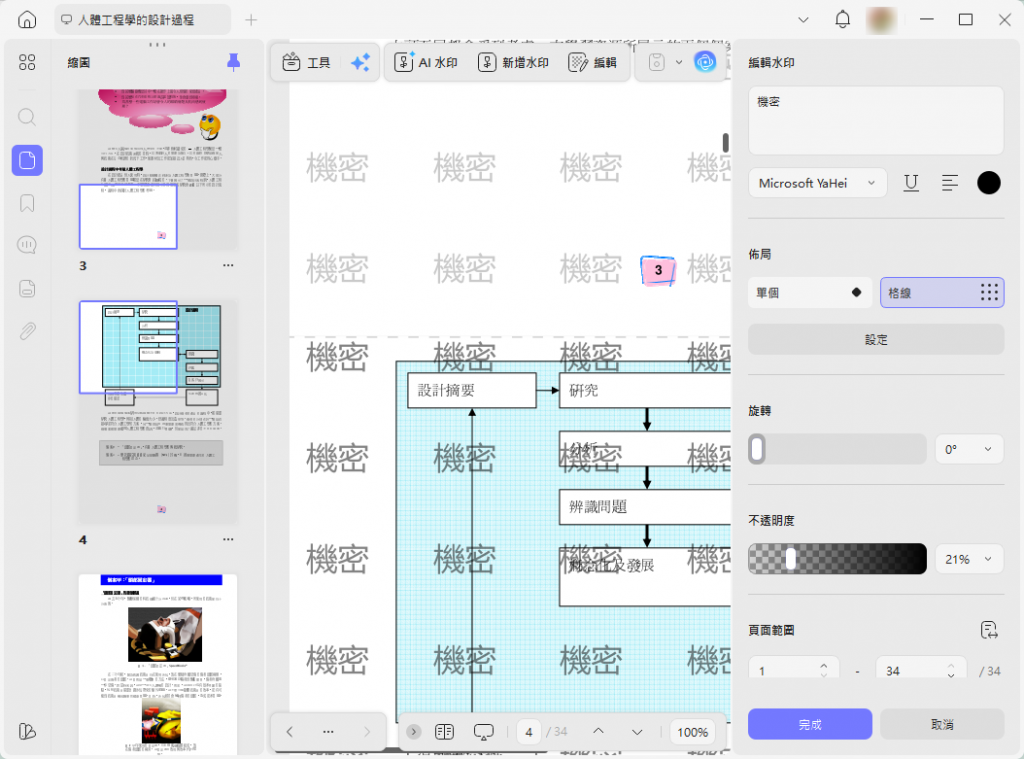The width and height of the screenshot is (1024, 759).
Task: Open the notifications bell
Action: [x=842, y=20]
